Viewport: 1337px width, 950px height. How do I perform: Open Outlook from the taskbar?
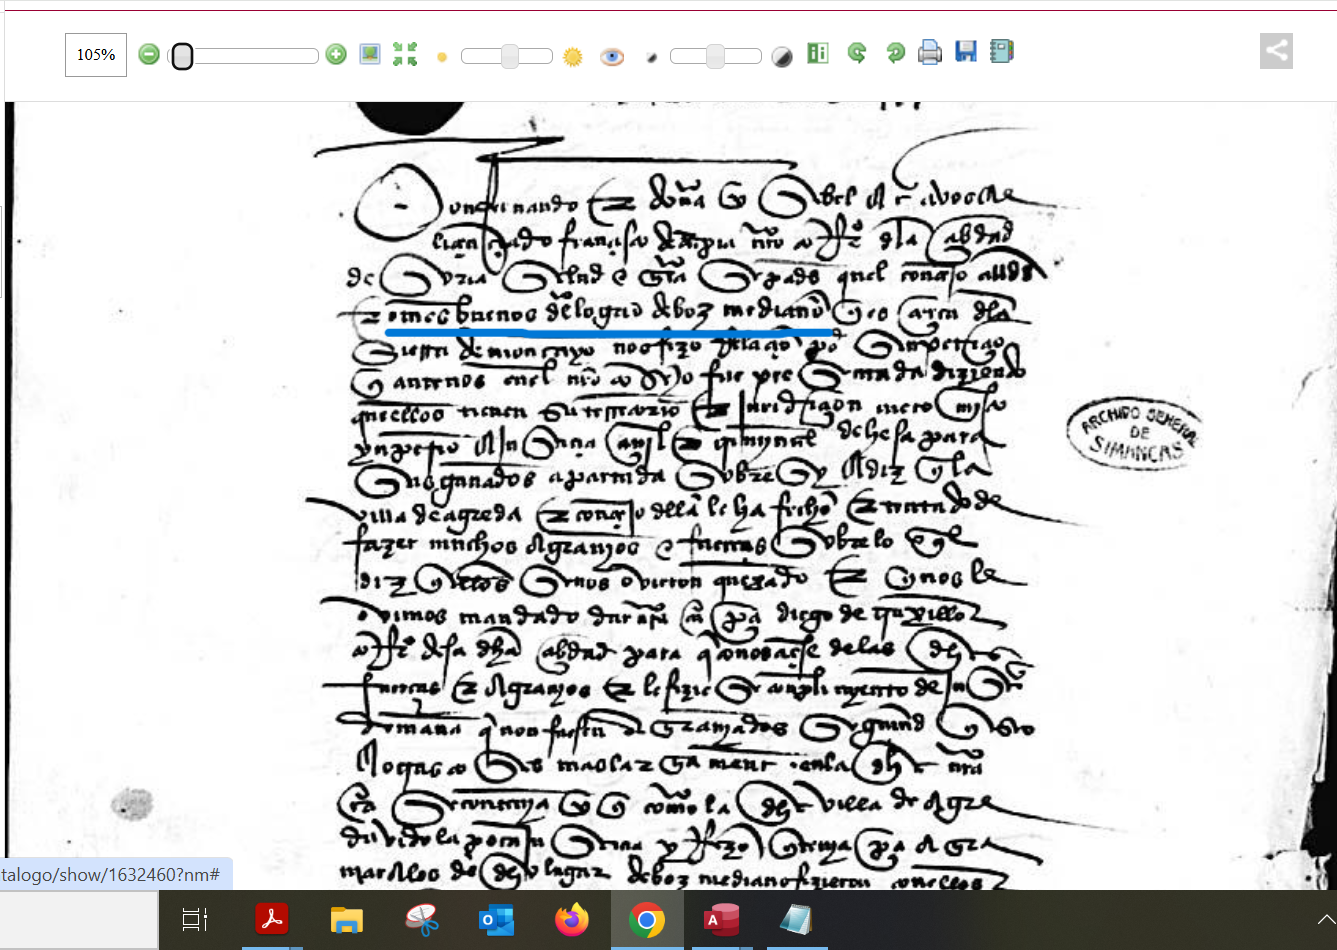pyautogui.click(x=497, y=920)
